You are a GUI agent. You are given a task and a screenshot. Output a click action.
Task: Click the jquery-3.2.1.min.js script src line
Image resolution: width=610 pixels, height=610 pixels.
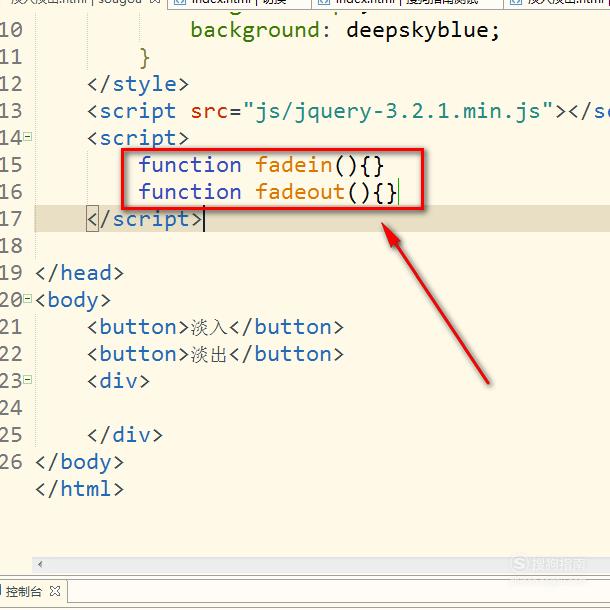tap(348, 111)
